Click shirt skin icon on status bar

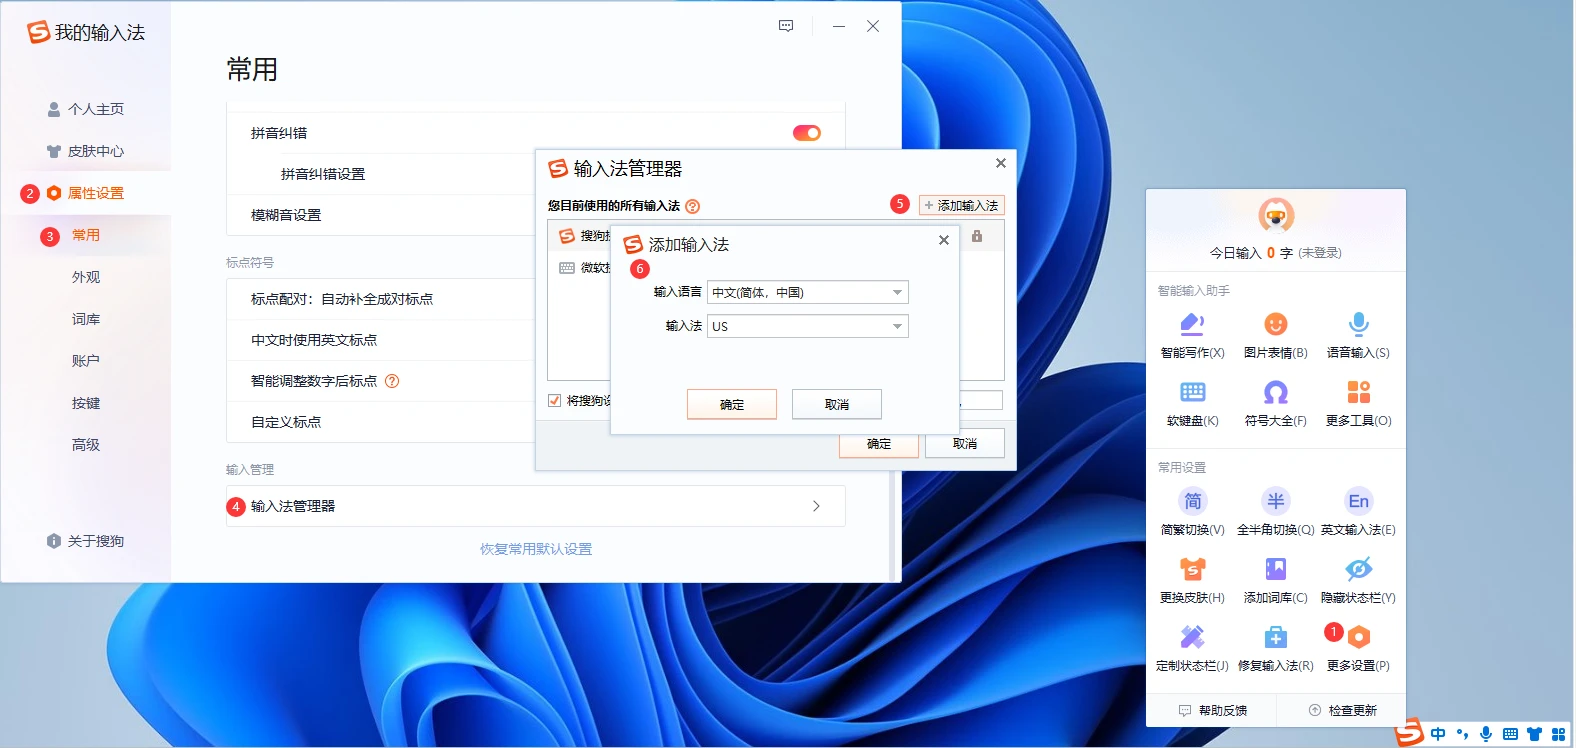pos(1534,734)
